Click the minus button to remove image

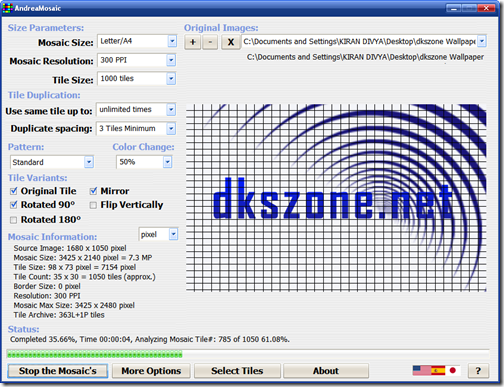click(x=210, y=42)
